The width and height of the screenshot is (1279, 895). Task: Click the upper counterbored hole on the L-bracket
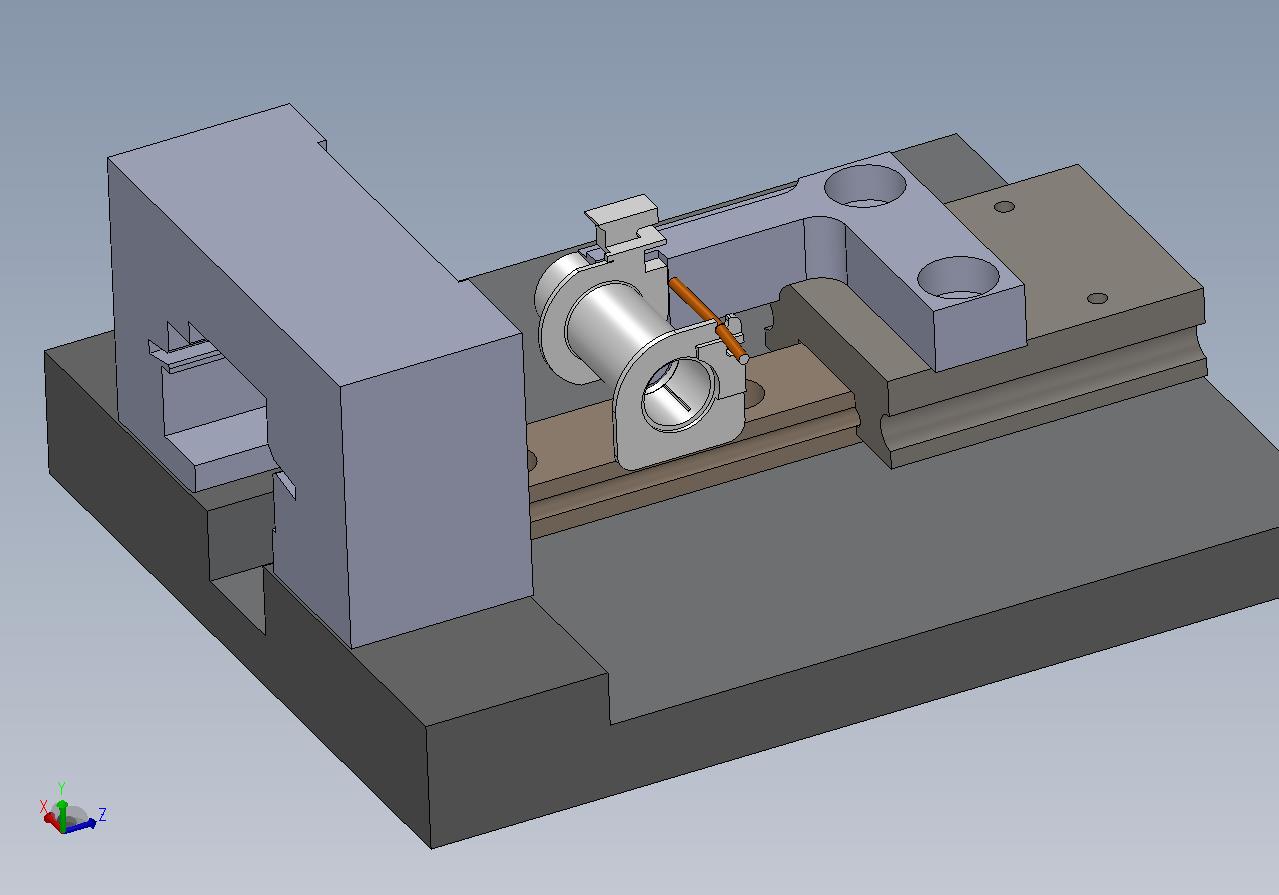click(x=866, y=186)
